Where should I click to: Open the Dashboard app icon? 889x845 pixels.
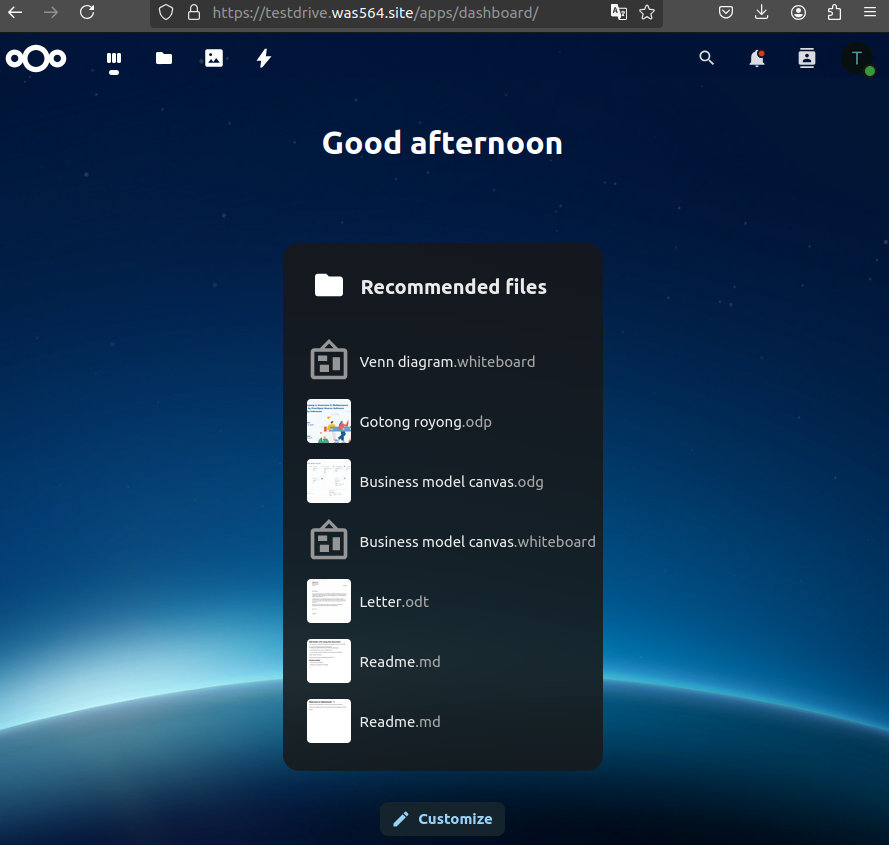coord(114,58)
